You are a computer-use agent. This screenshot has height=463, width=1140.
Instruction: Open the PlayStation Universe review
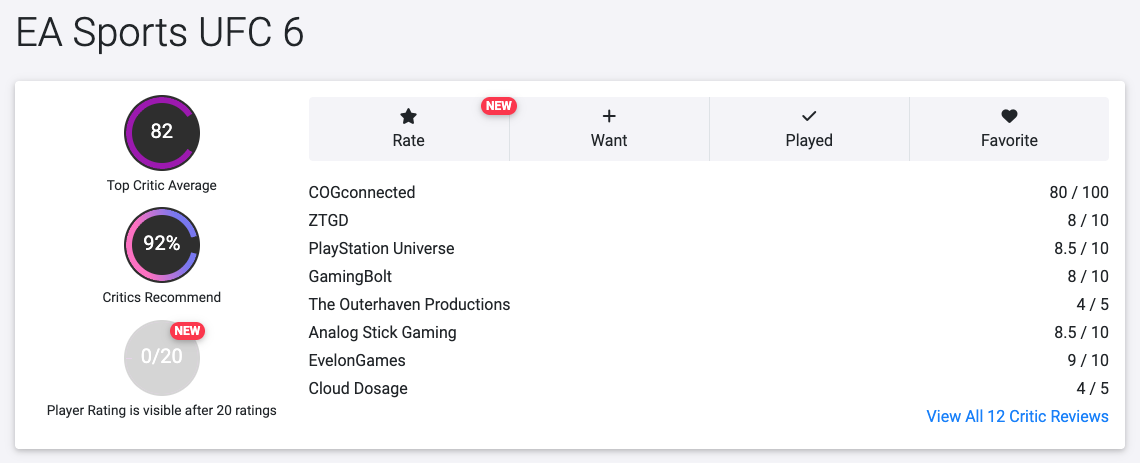(382, 249)
